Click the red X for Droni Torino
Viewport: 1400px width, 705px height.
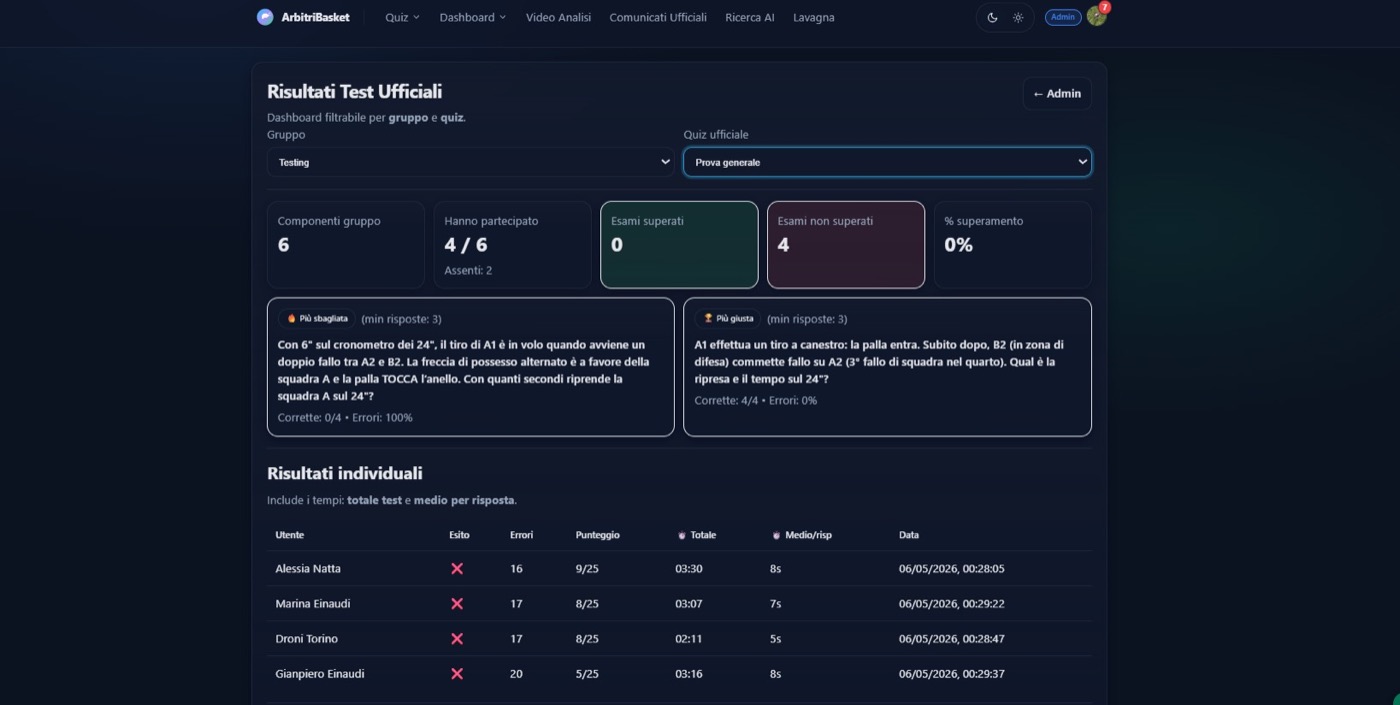pos(457,638)
